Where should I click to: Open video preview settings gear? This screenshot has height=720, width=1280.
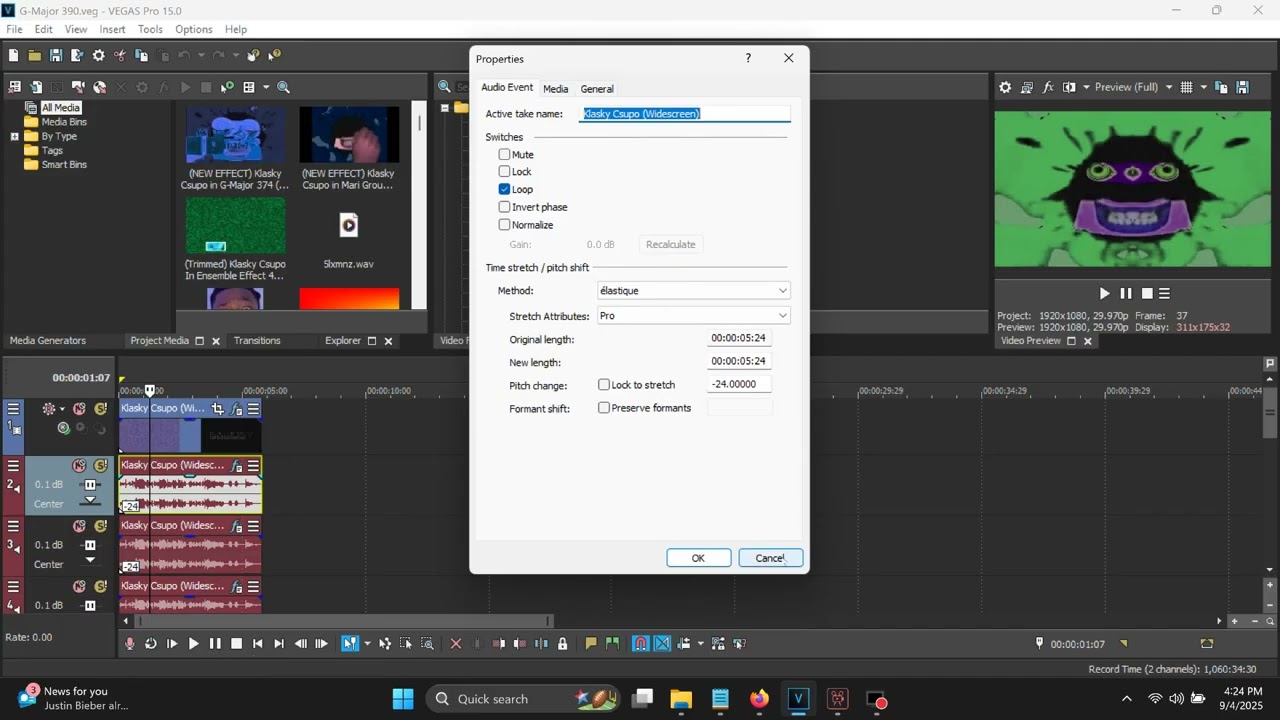(1005, 87)
